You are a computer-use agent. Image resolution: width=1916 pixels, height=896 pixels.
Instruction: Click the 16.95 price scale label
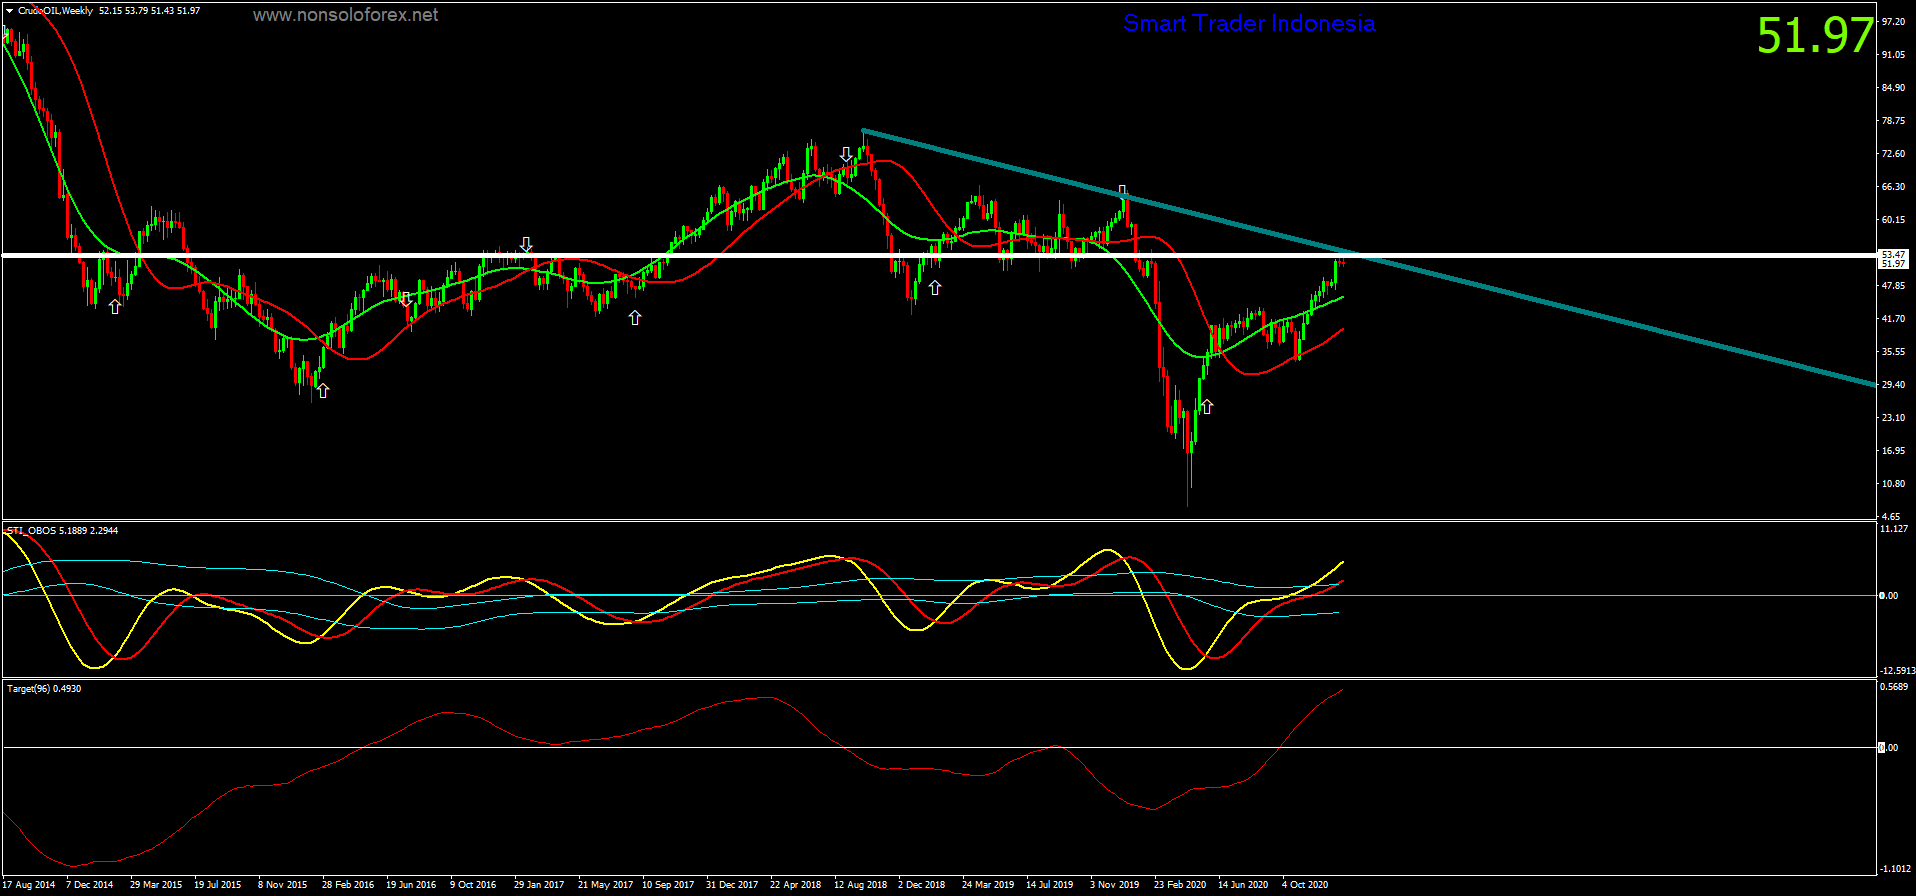click(1893, 451)
